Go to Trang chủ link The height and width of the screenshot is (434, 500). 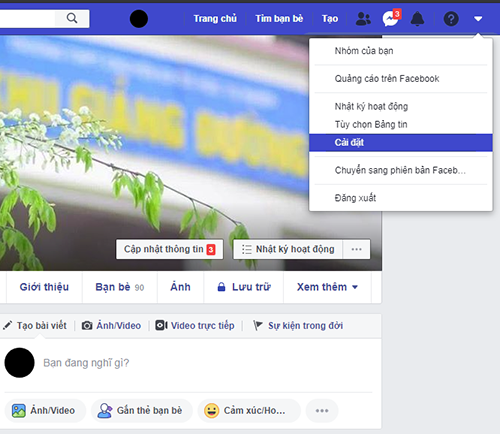point(215,19)
